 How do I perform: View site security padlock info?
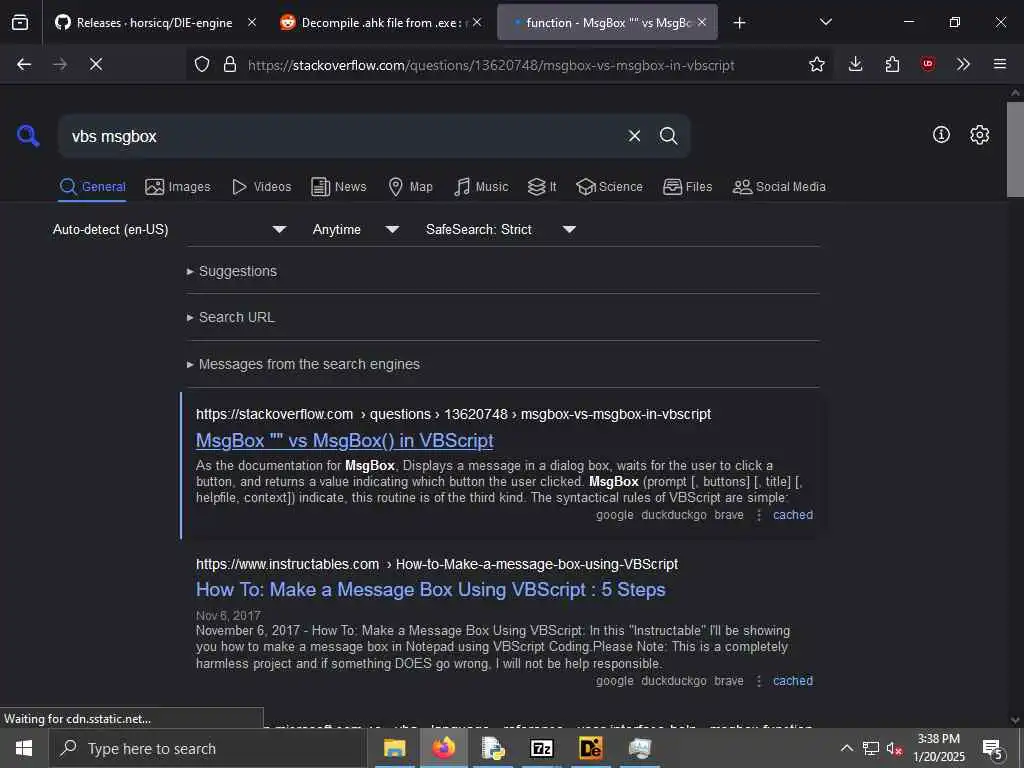tap(229, 64)
